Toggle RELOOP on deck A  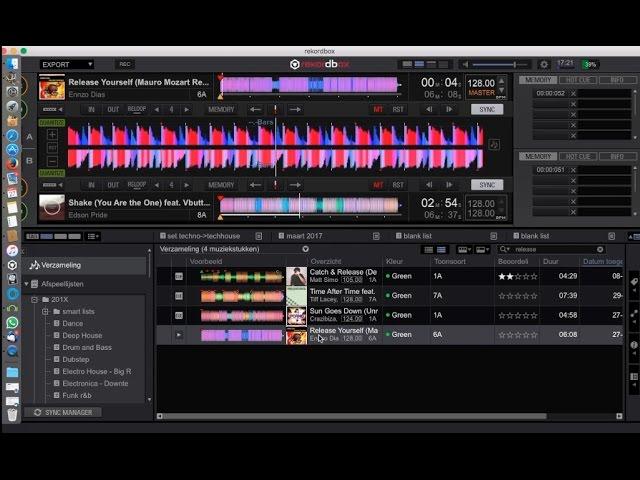[137, 109]
